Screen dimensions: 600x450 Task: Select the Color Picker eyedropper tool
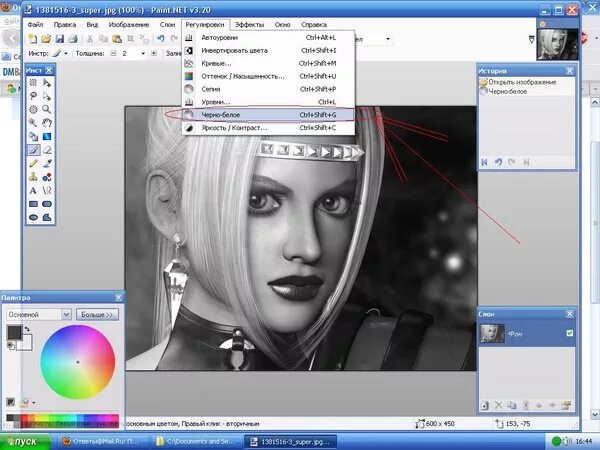pyautogui.click(x=47, y=163)
